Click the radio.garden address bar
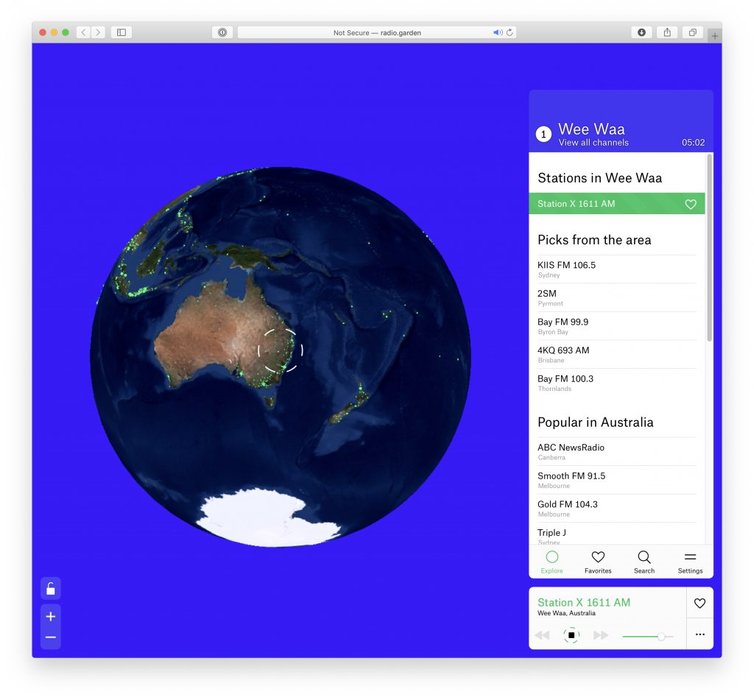Viewport: 754px width, 700px height. click(x=377, y=32)
